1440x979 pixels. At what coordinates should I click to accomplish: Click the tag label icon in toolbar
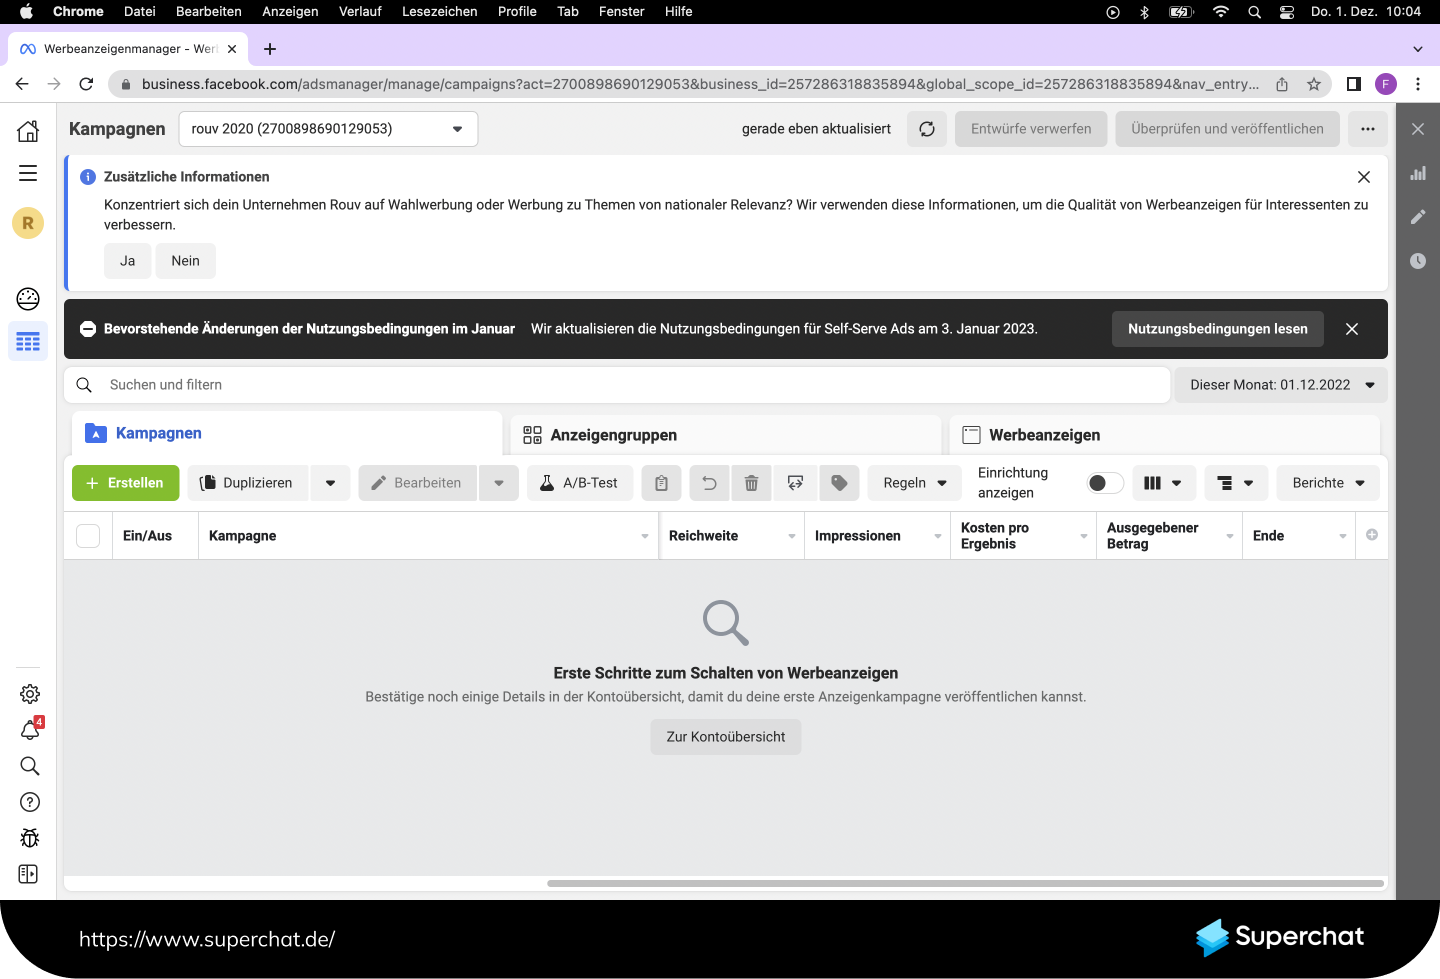coord(839,483)
